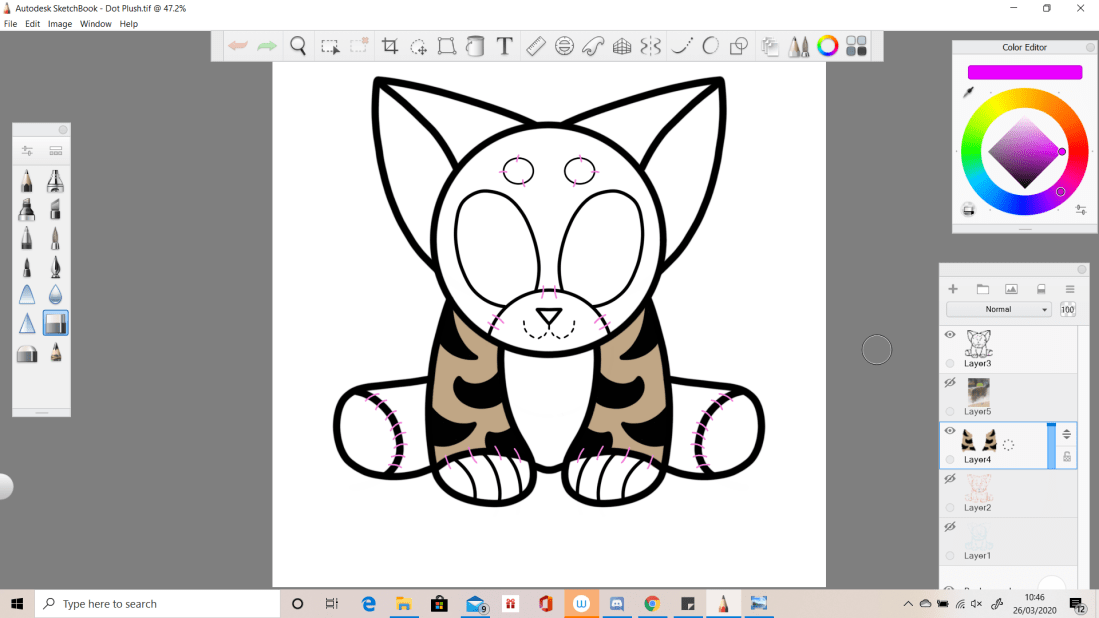Open the Normal blend mode dropdown

(999, 310)
